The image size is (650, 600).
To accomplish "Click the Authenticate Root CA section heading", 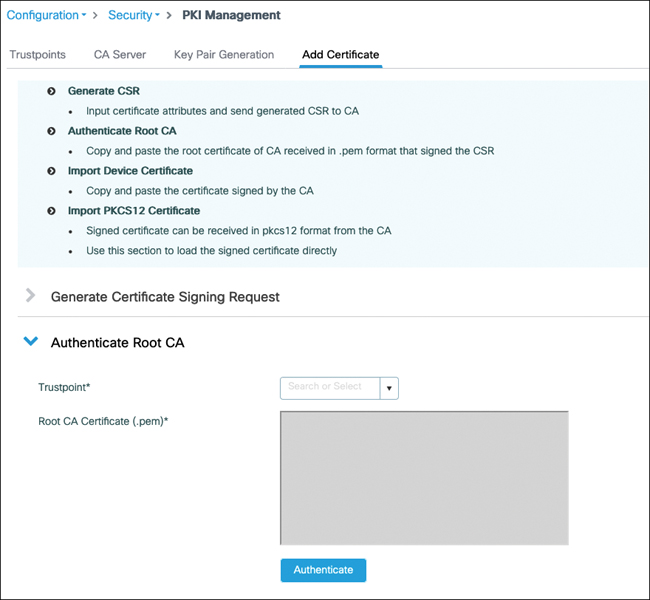I will coord(118,343).
